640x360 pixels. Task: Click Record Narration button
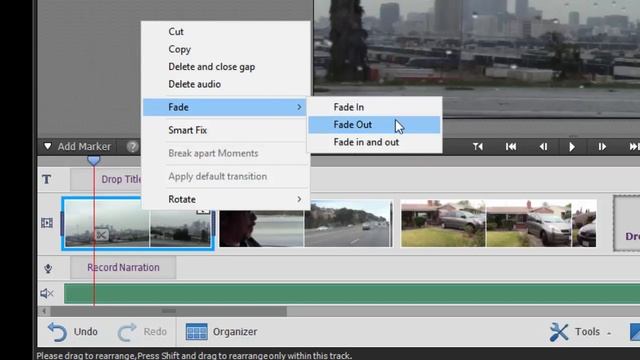click(x=123, y=267)
